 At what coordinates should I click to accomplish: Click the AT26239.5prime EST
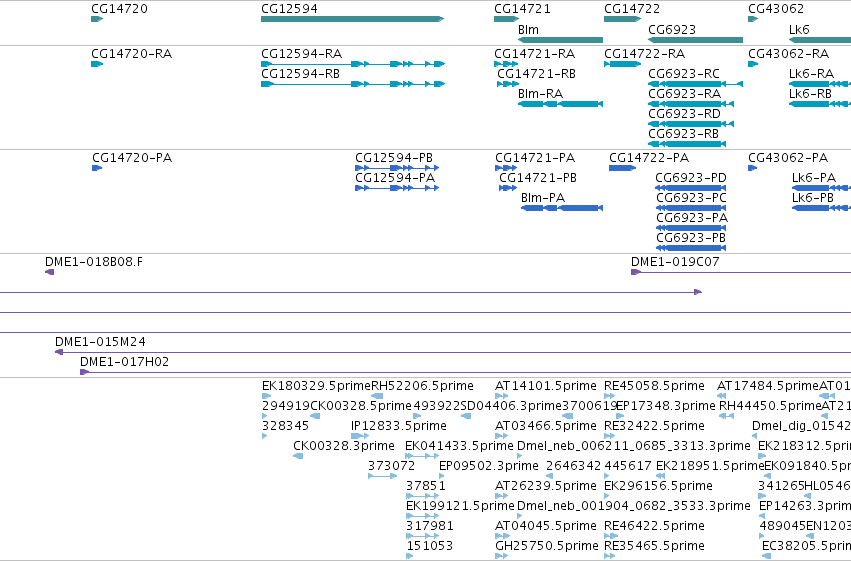tap(501, 496)
